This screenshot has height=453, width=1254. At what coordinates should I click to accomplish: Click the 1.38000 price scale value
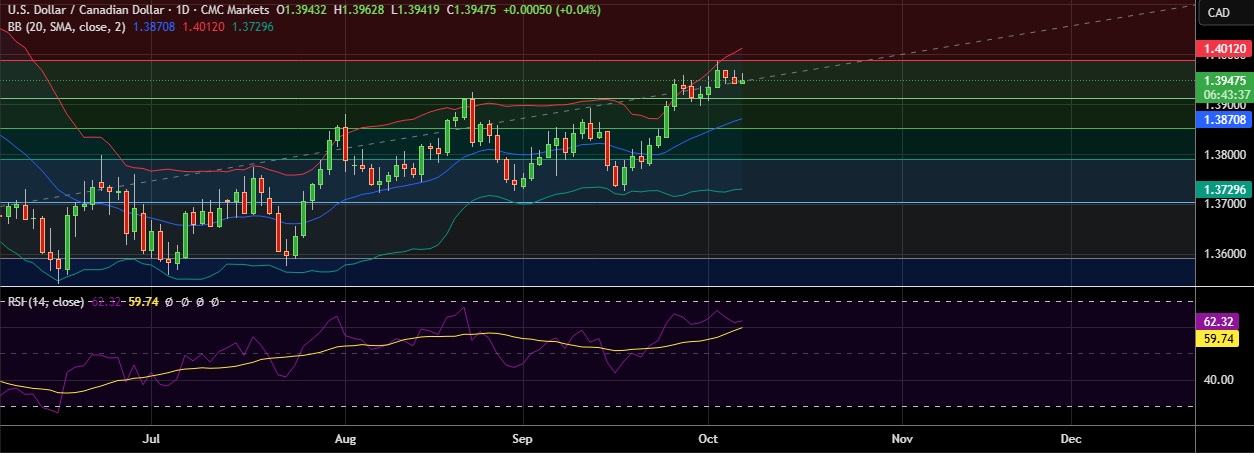(1223, 155)
